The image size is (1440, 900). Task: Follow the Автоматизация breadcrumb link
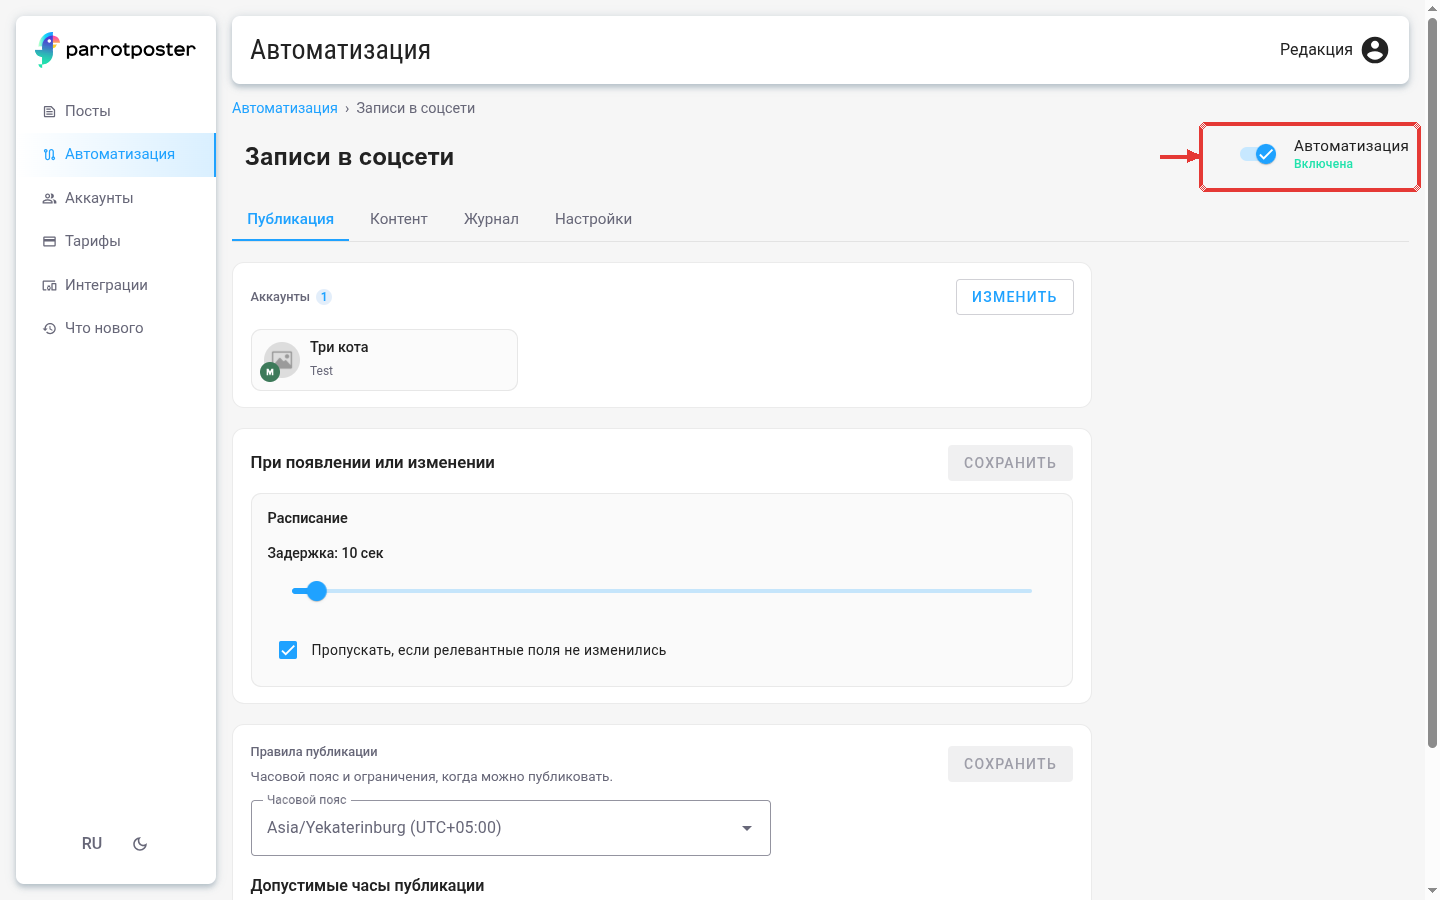point(285,108)
